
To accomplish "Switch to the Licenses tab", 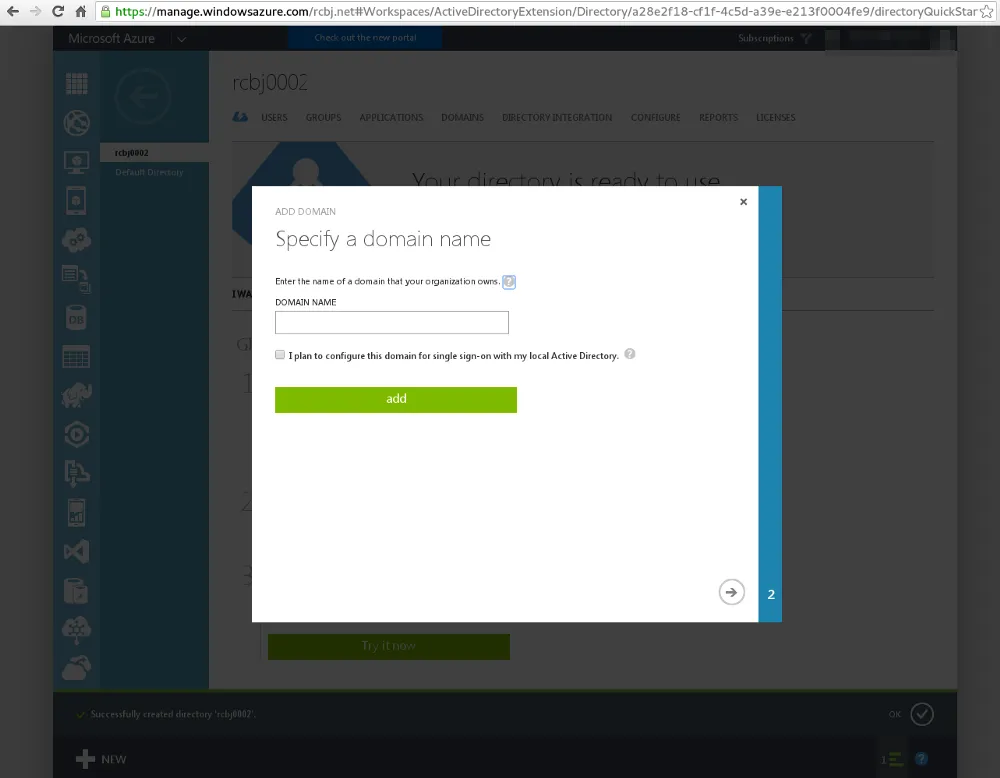I will [776, 117].
